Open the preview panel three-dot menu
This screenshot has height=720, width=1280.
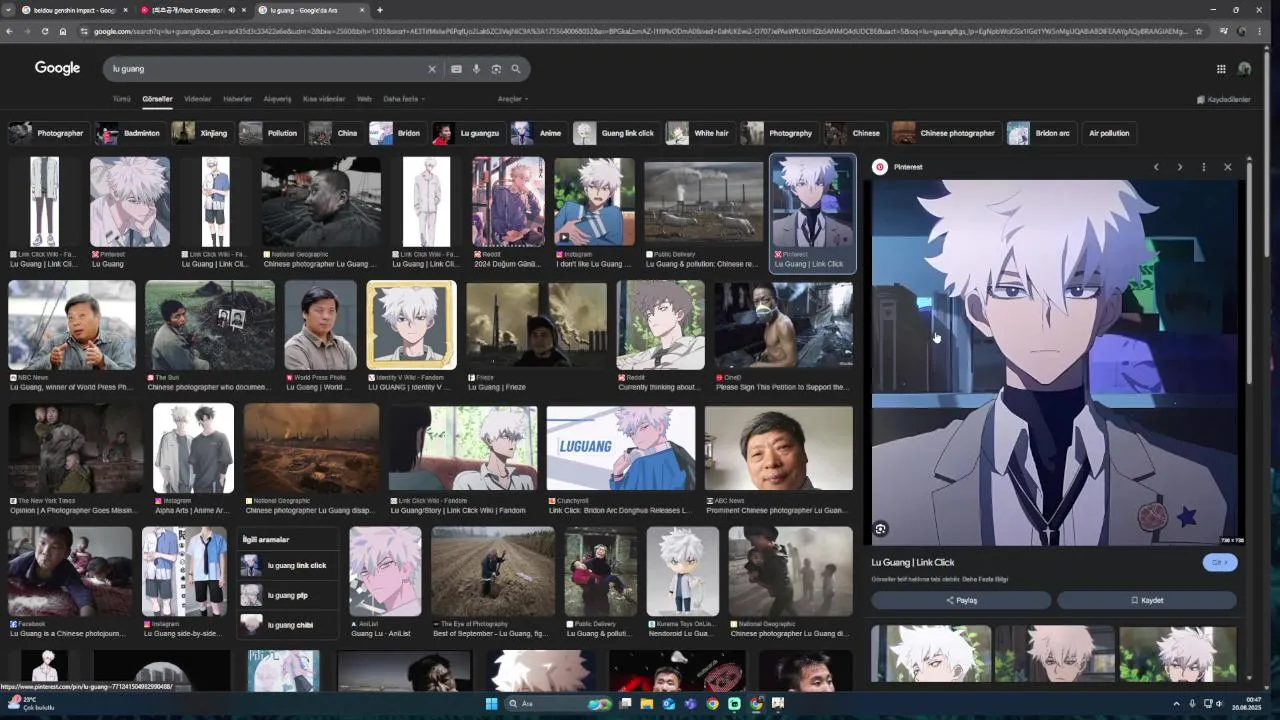pyautogui.click(x=1204, y=167)
